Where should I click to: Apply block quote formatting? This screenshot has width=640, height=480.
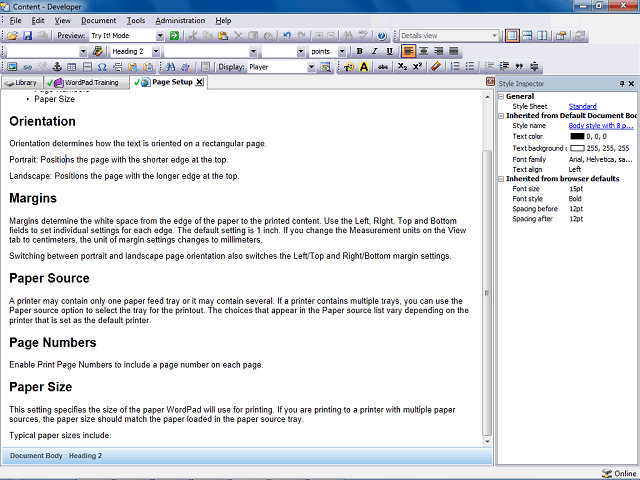[x=519, y=67]
